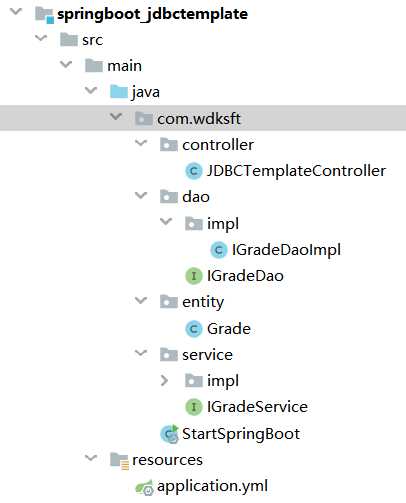
Task: Click the IGradeDao interface icon
Action: pyautogui.click(x=193, y=276)
